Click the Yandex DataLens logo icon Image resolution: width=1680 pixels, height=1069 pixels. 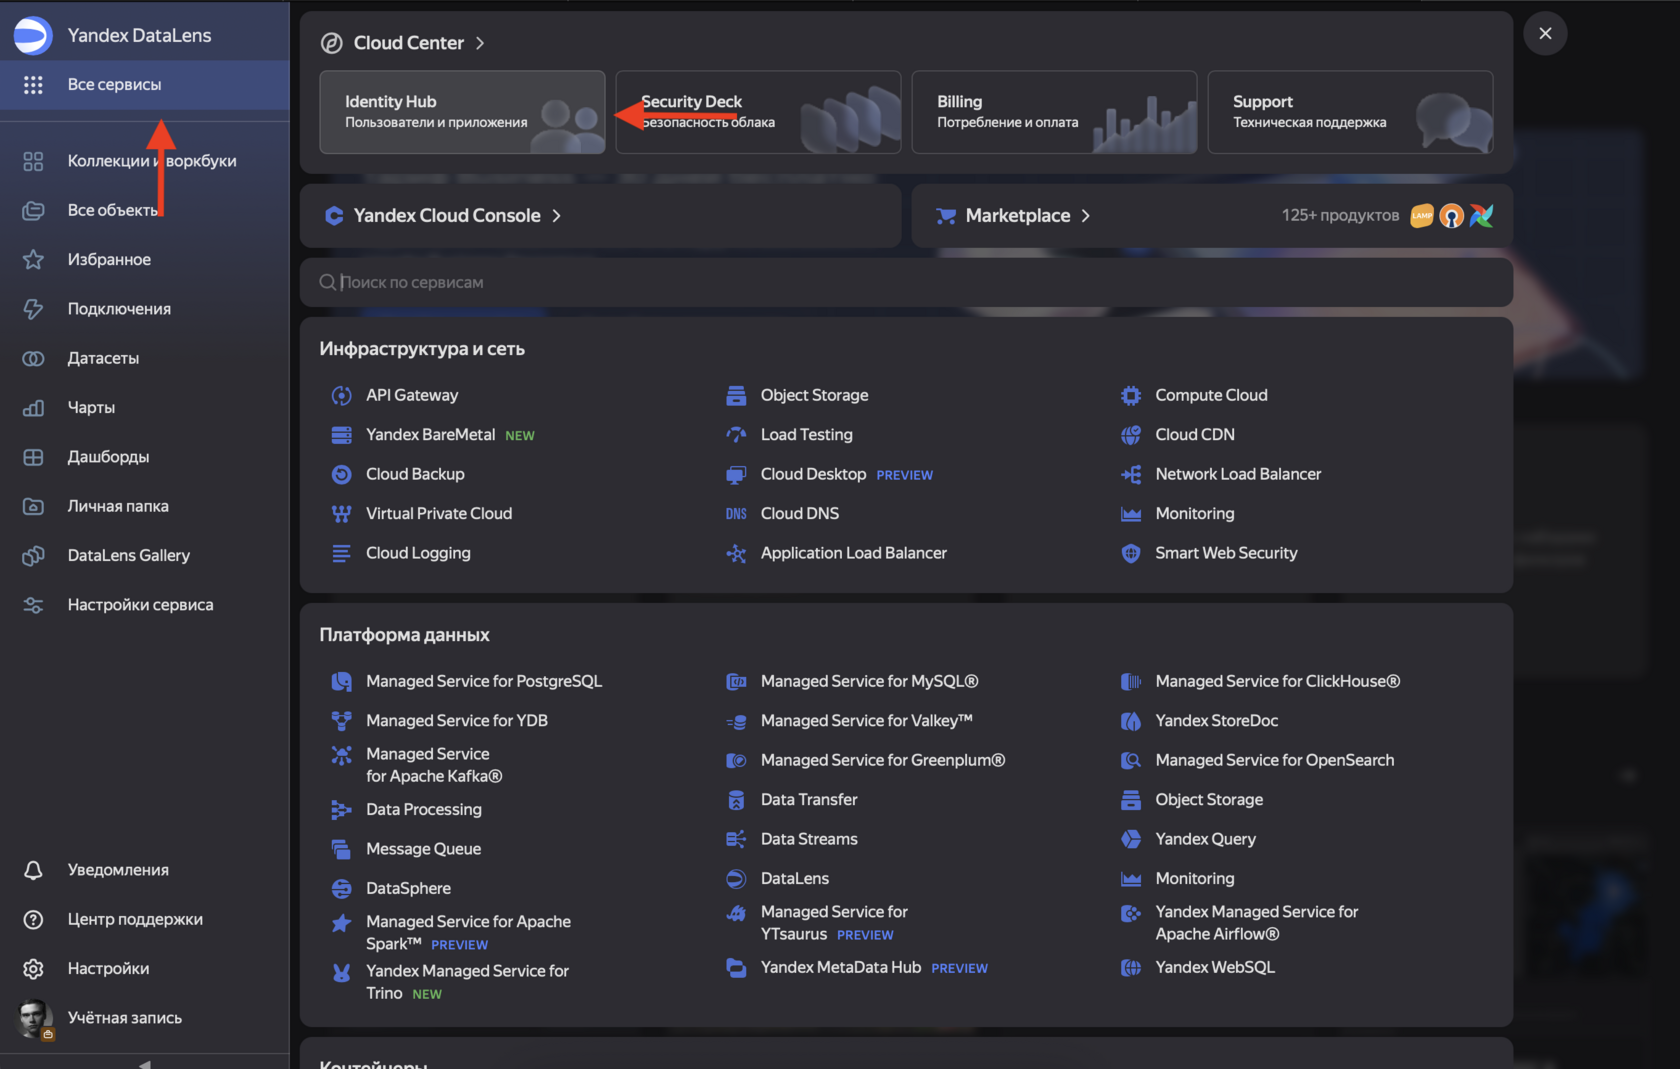point(32,35)
